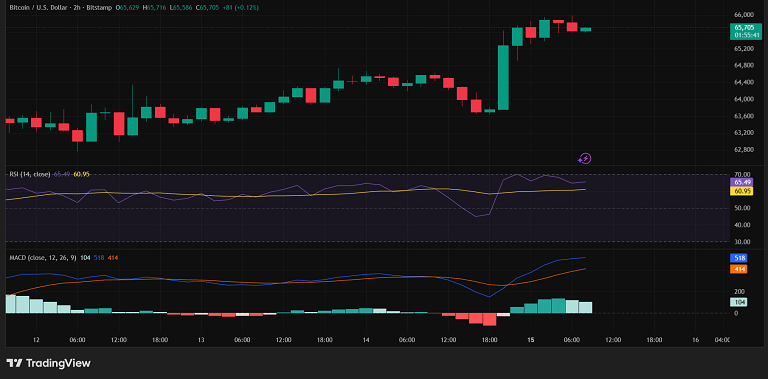This screenshot has height=379, width=768.
Task: Click the bold date label 15
Action: point(531,340)
